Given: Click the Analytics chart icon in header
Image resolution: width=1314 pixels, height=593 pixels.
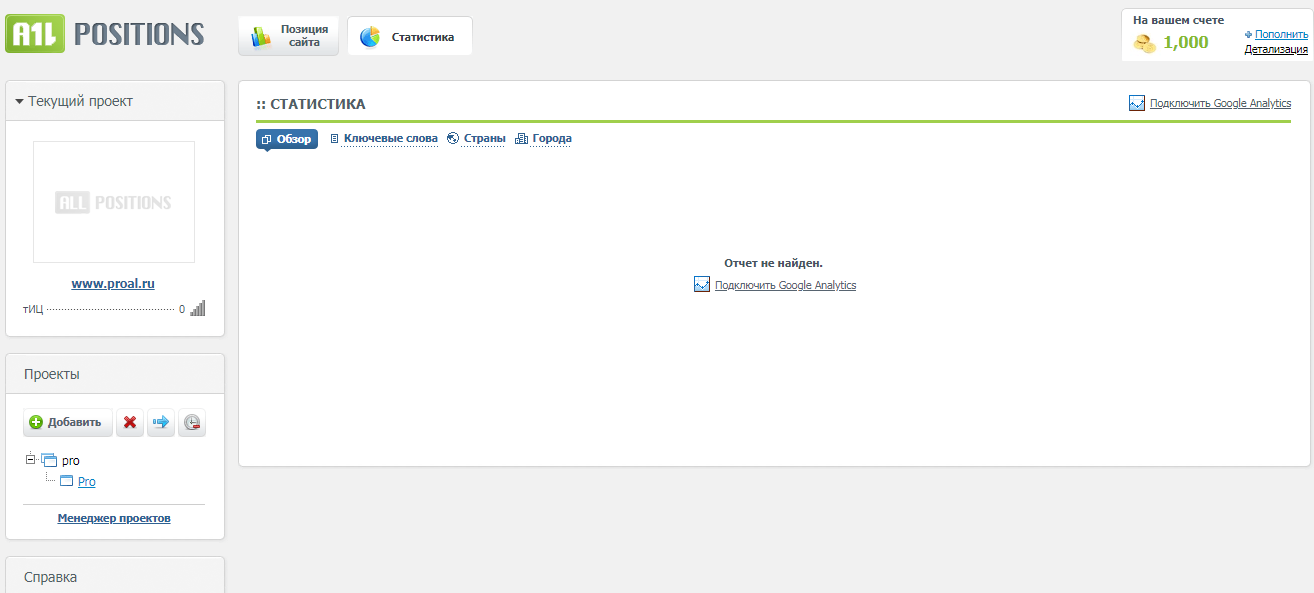Looking at the screenshot, I should [x=1137, y=103].
